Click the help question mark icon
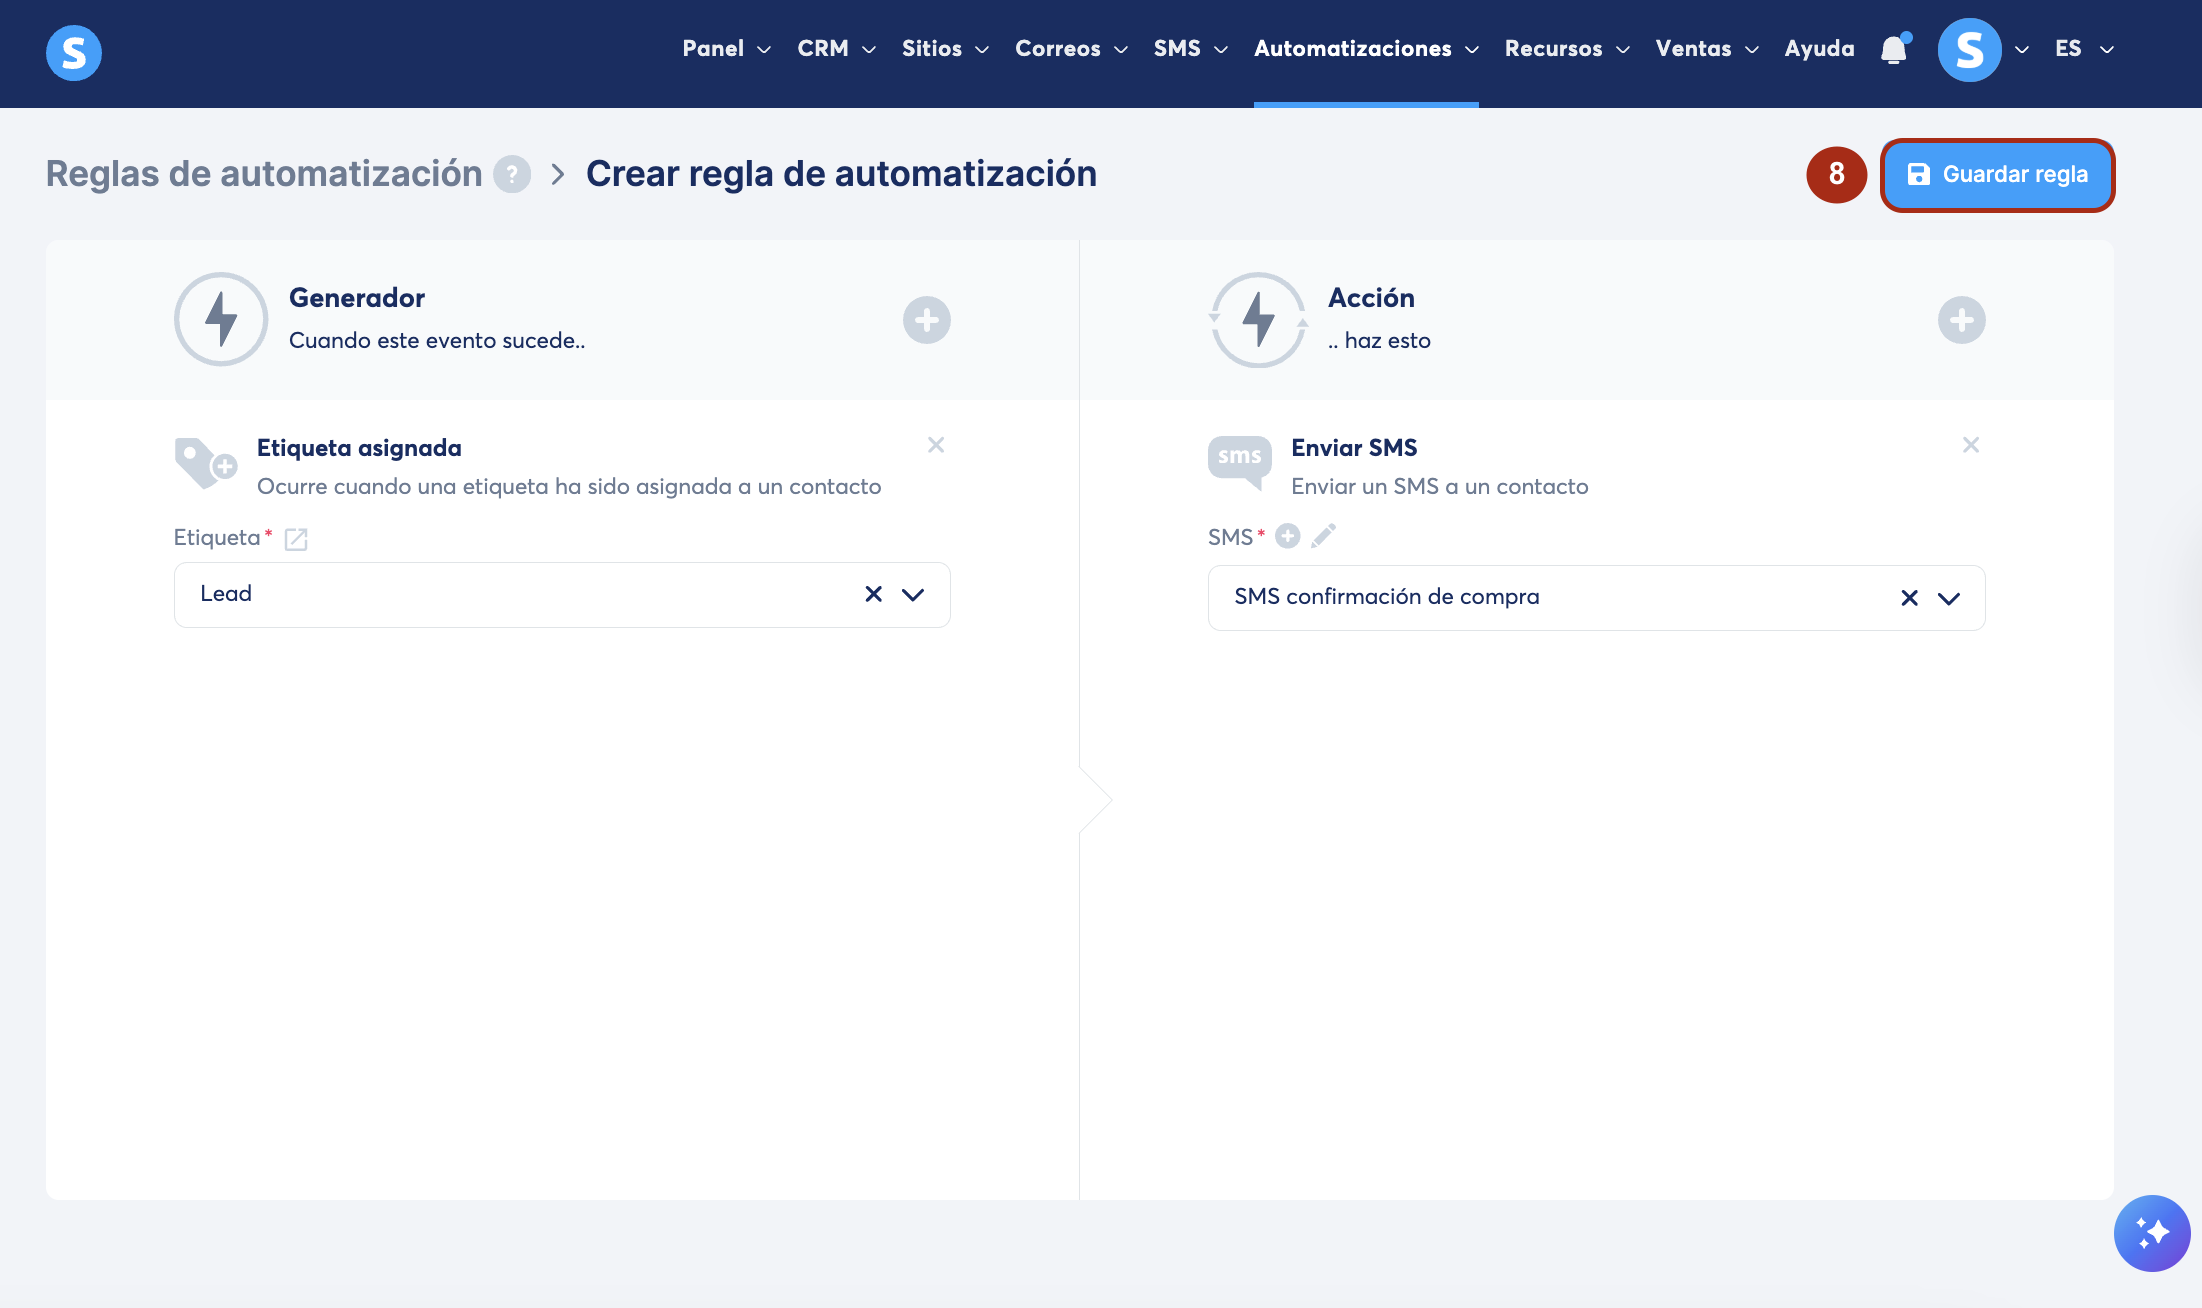This screenshot has width=2202, height=1308. 512,174
